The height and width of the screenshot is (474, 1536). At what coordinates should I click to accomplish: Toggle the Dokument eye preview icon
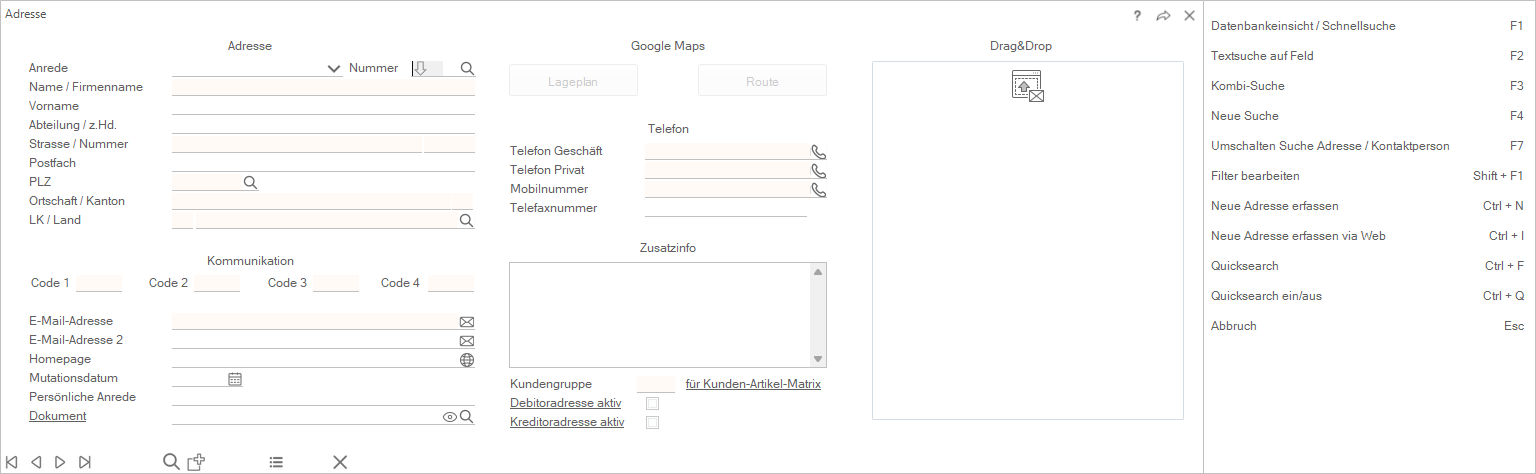point(450,417)
